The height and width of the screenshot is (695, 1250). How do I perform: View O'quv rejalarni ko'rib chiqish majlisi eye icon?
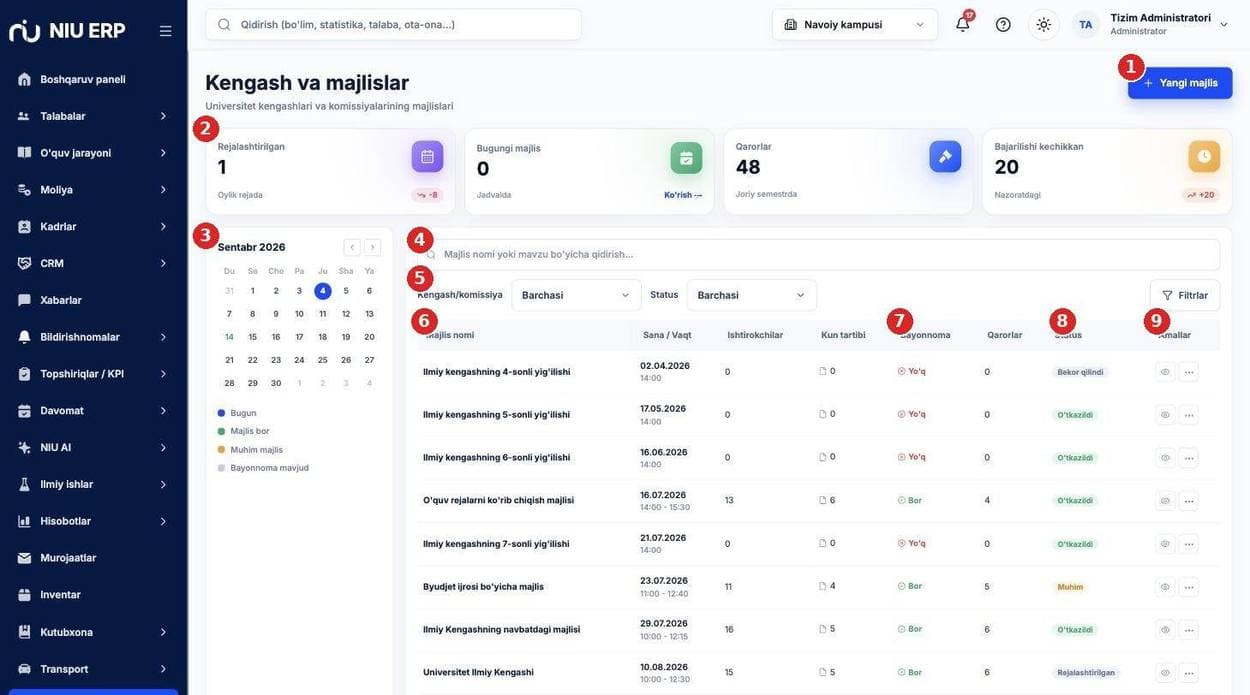click(x=1165, y=501)
